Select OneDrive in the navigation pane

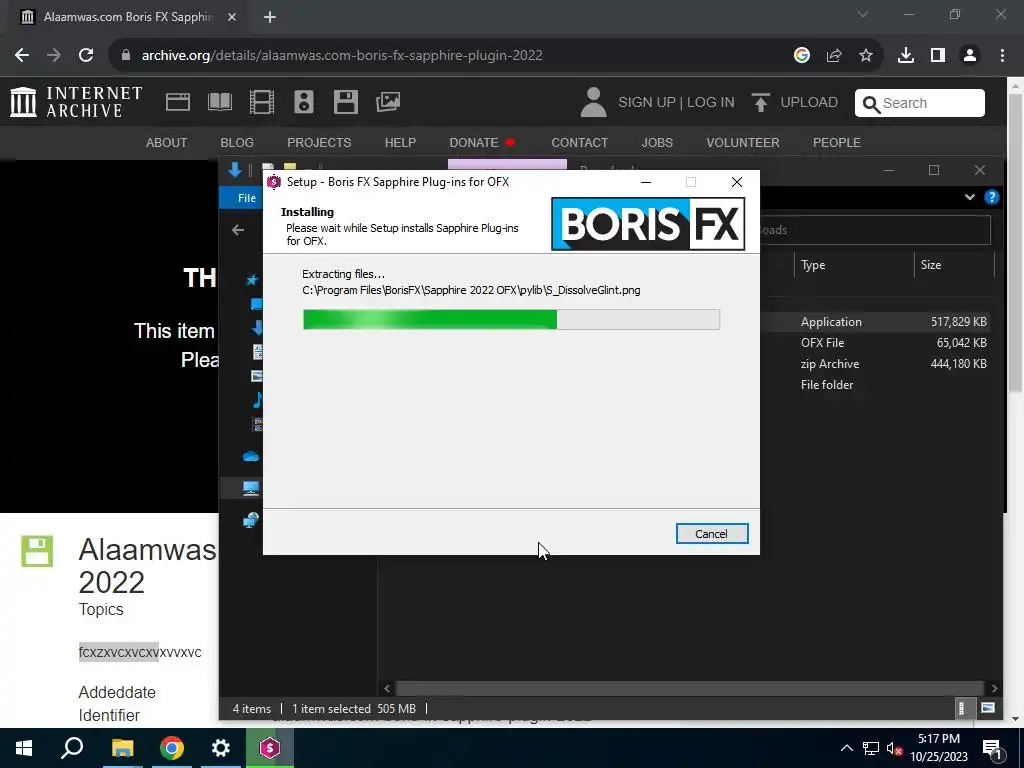[251, 456]
